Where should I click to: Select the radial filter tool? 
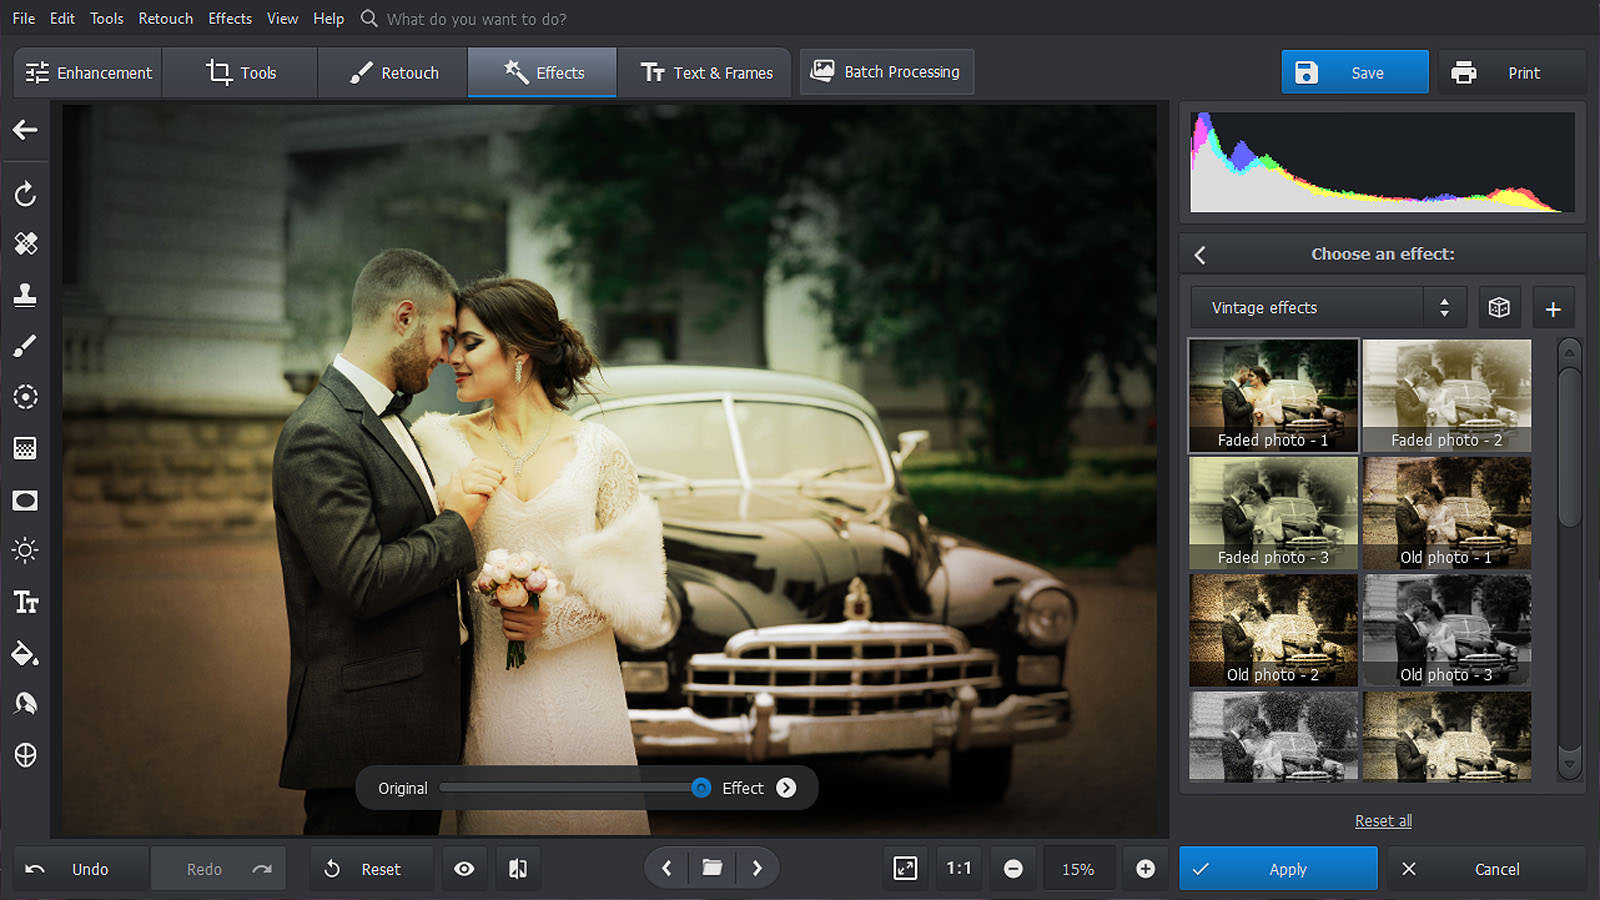(25, 397)
